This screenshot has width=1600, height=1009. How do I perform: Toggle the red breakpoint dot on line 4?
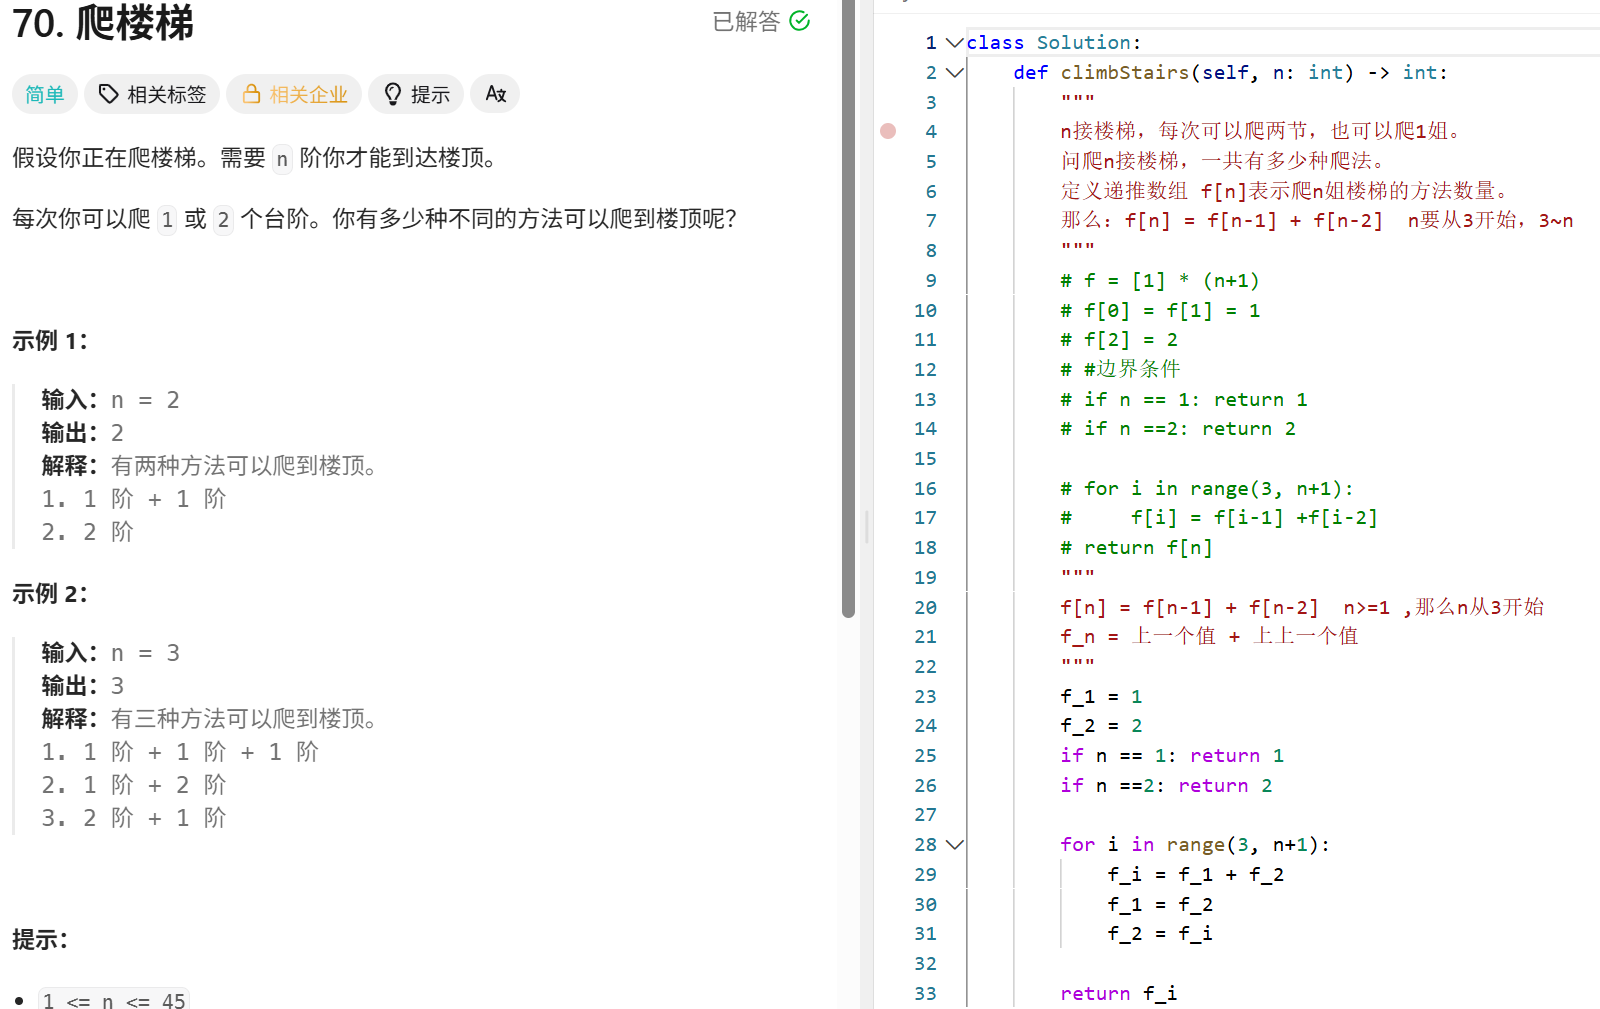point(887,130)
